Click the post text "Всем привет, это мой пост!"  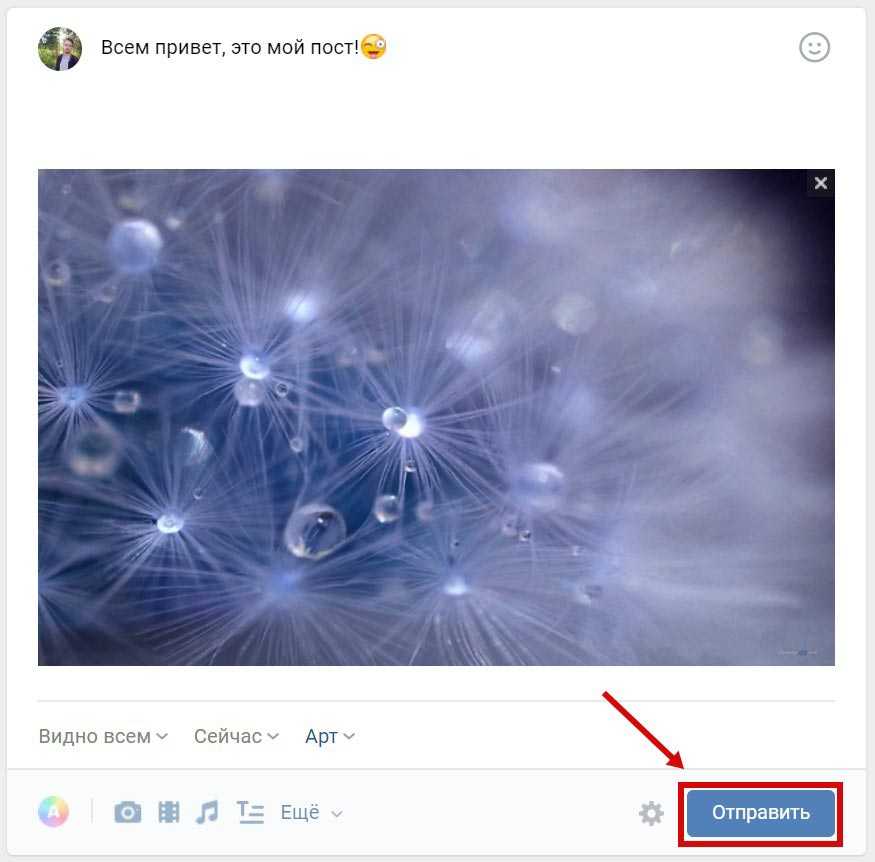(x=230, y=48)
